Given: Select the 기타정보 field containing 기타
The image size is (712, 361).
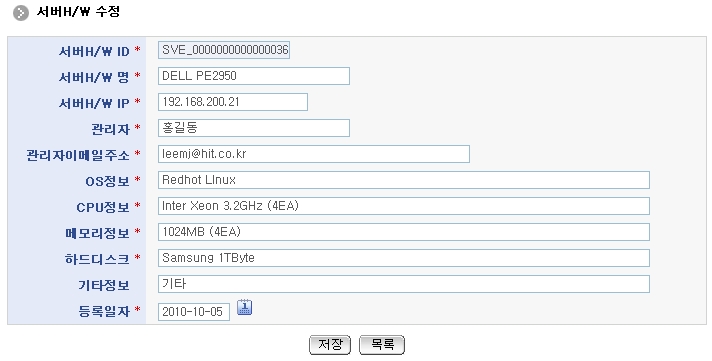Looking at the screenshot, I should pyautogui.click(x=404, y=284).
